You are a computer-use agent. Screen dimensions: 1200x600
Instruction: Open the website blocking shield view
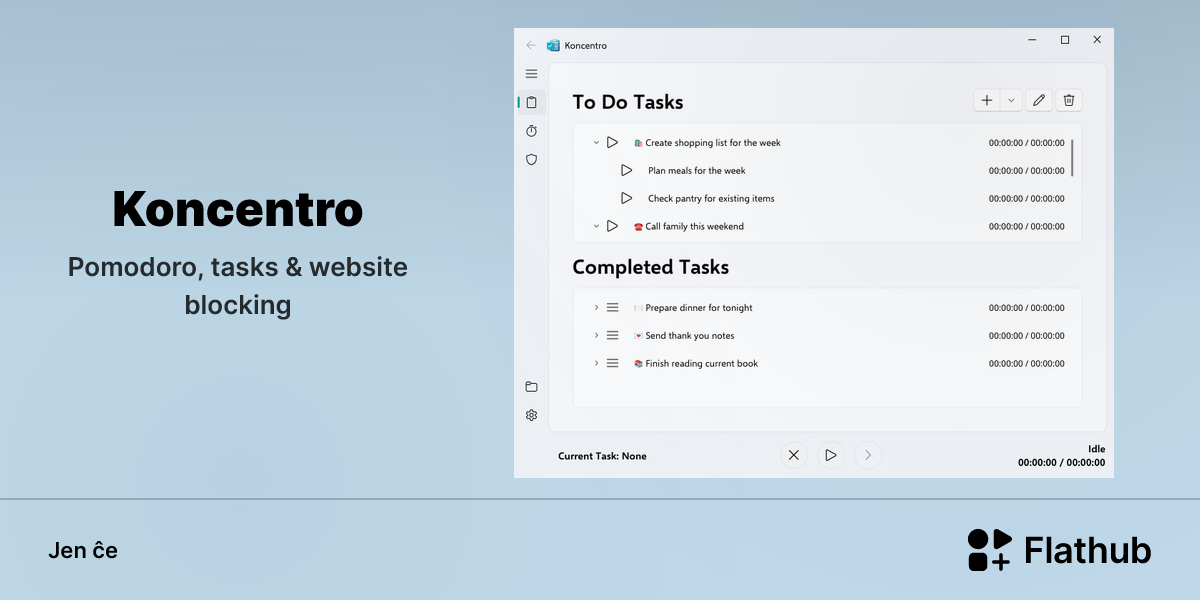531,159
